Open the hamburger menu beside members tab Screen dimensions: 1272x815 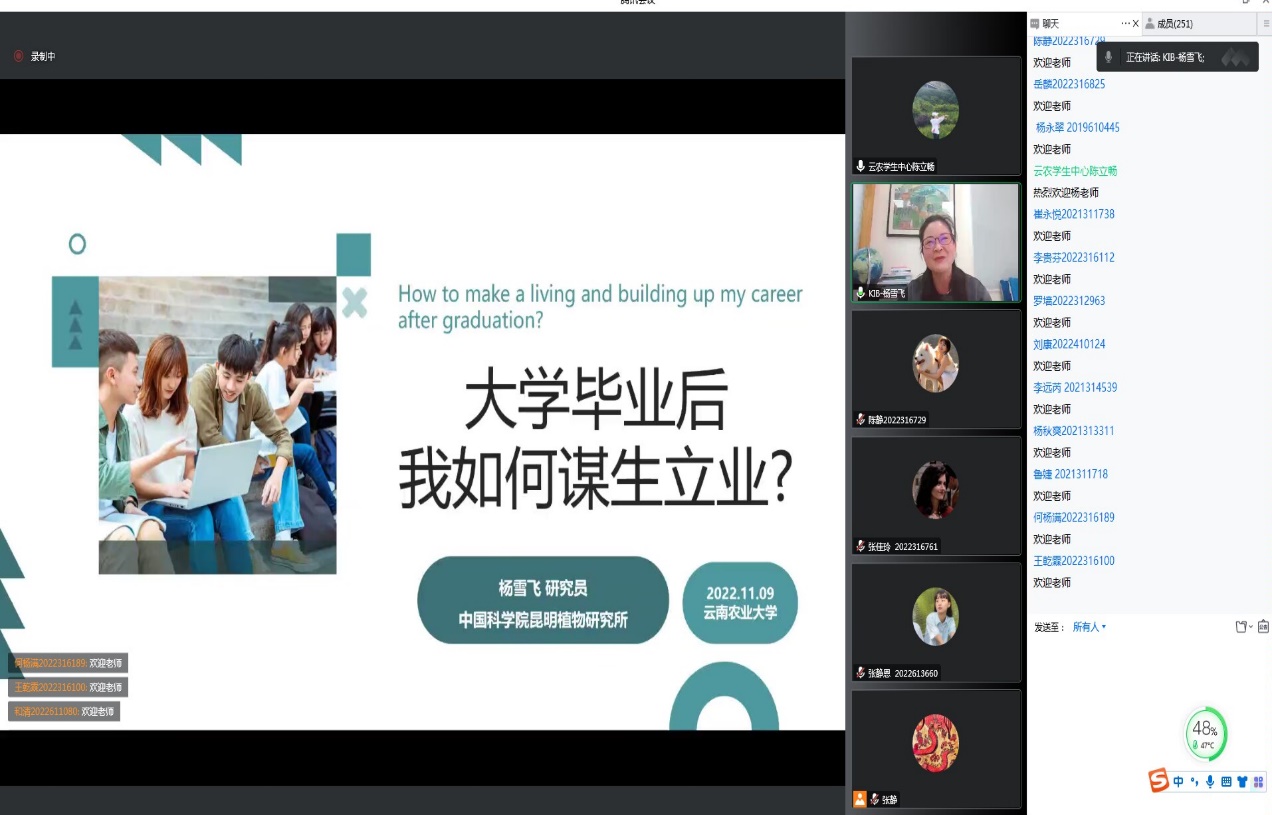(1266, 24)
